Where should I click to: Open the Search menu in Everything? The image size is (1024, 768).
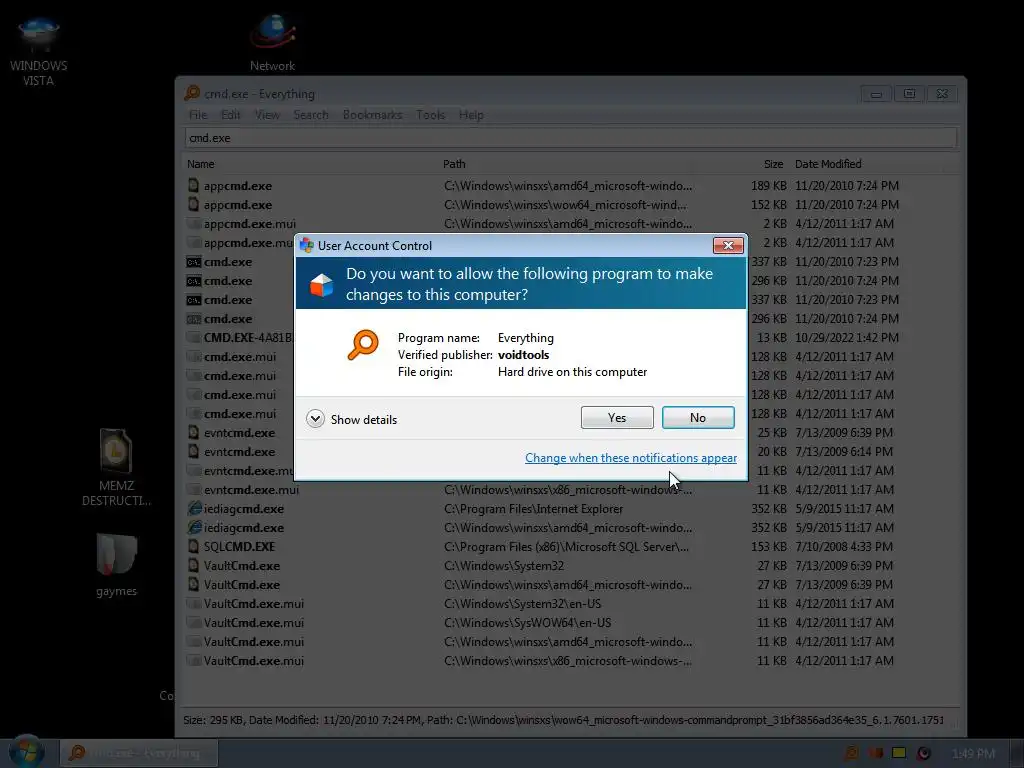[x=311, y=115]
